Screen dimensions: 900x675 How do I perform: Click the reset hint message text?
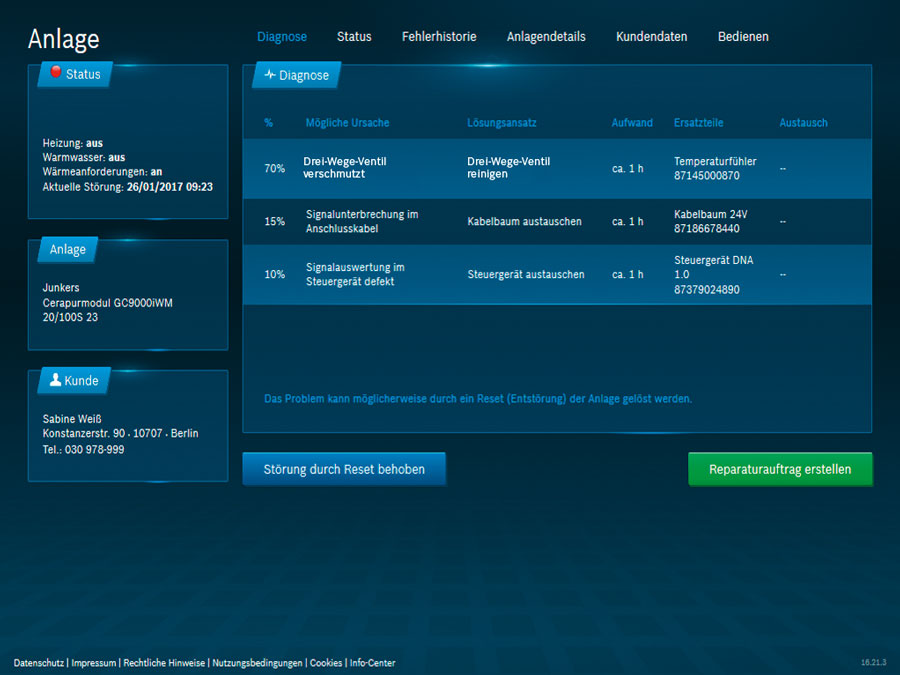tap(478, 398)
